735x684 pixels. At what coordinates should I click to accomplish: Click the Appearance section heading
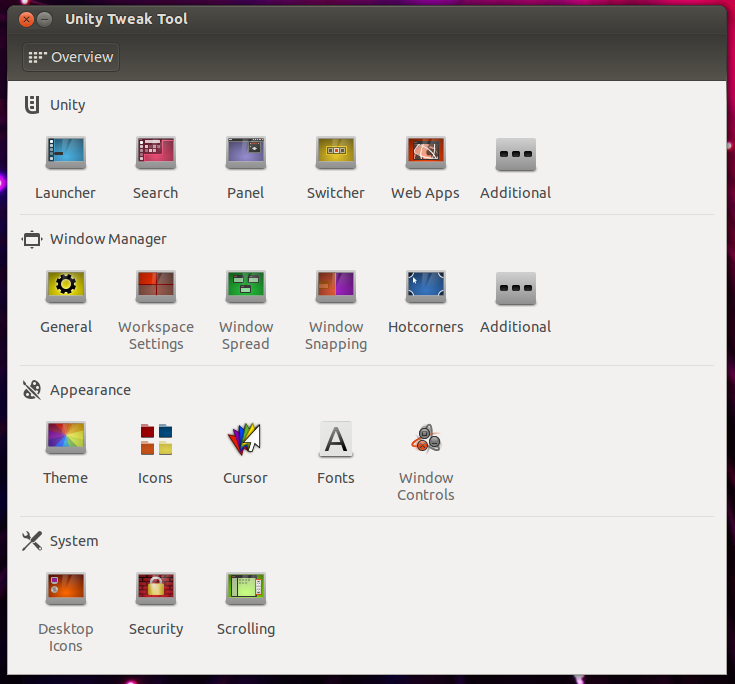[x=90, y=390]
